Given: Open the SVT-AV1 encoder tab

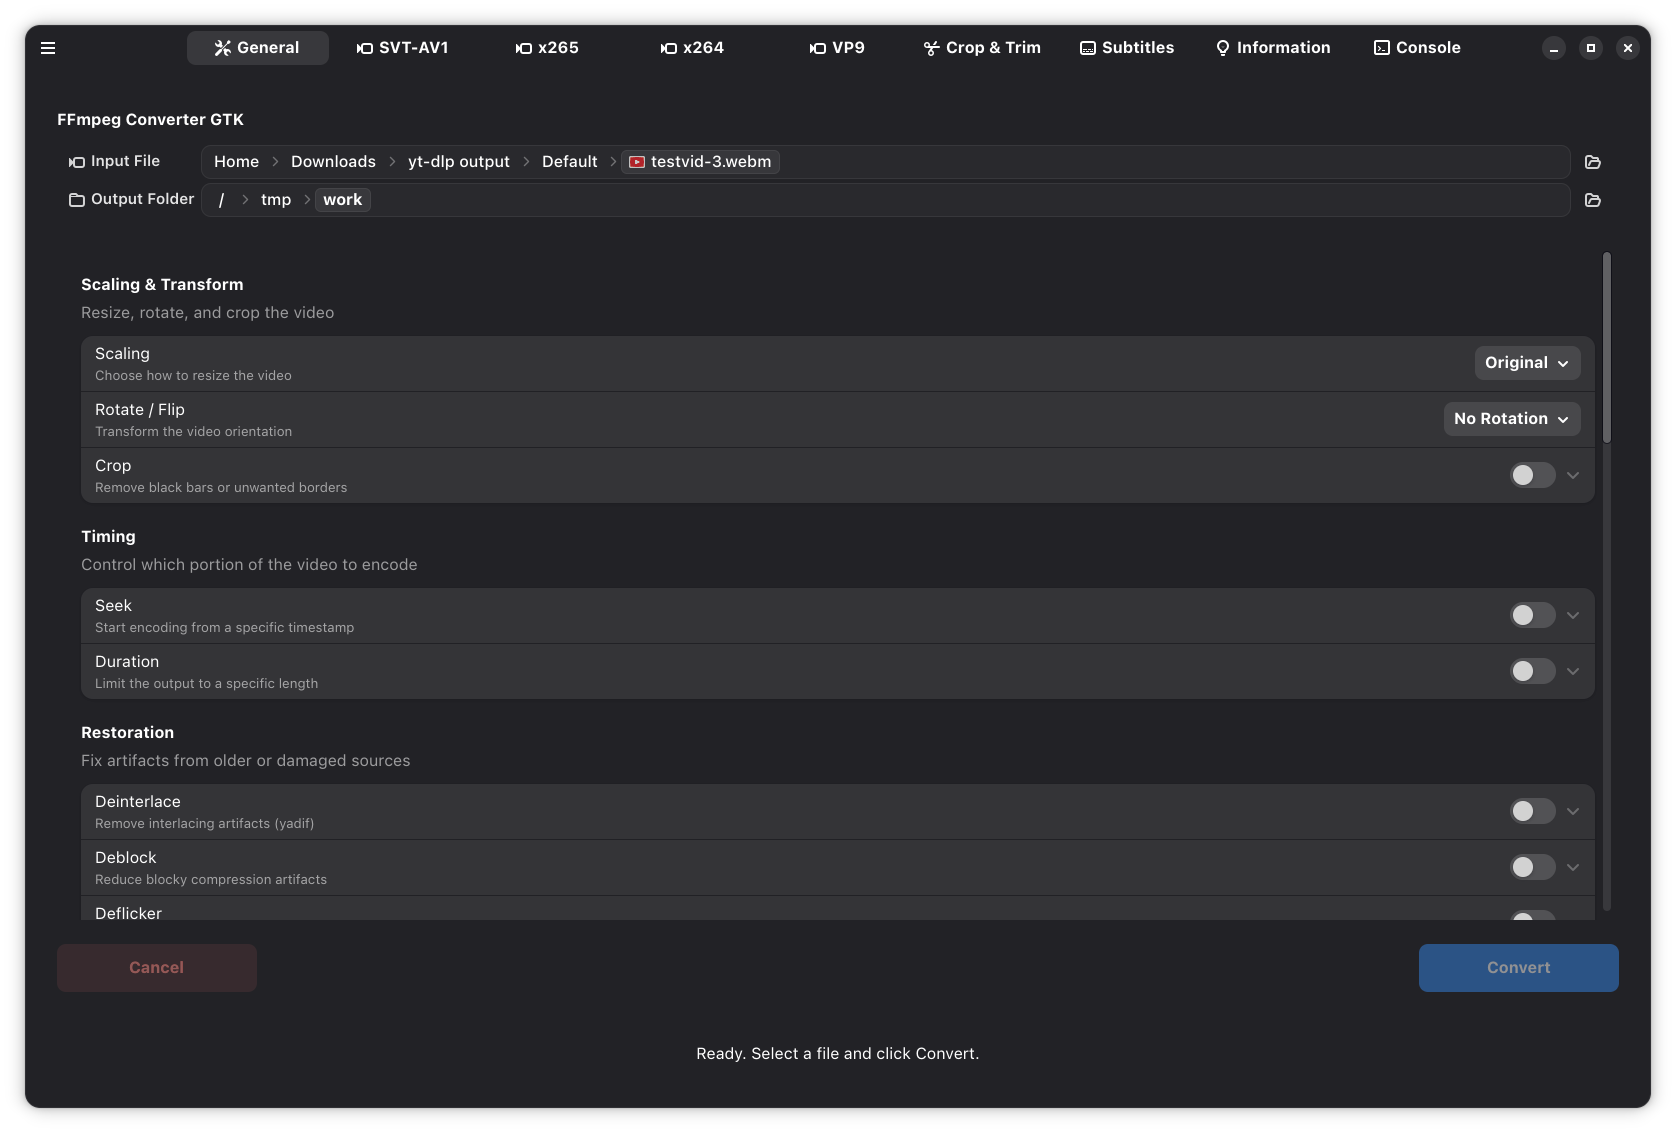Looking at the screenshot, I should 403,48.
